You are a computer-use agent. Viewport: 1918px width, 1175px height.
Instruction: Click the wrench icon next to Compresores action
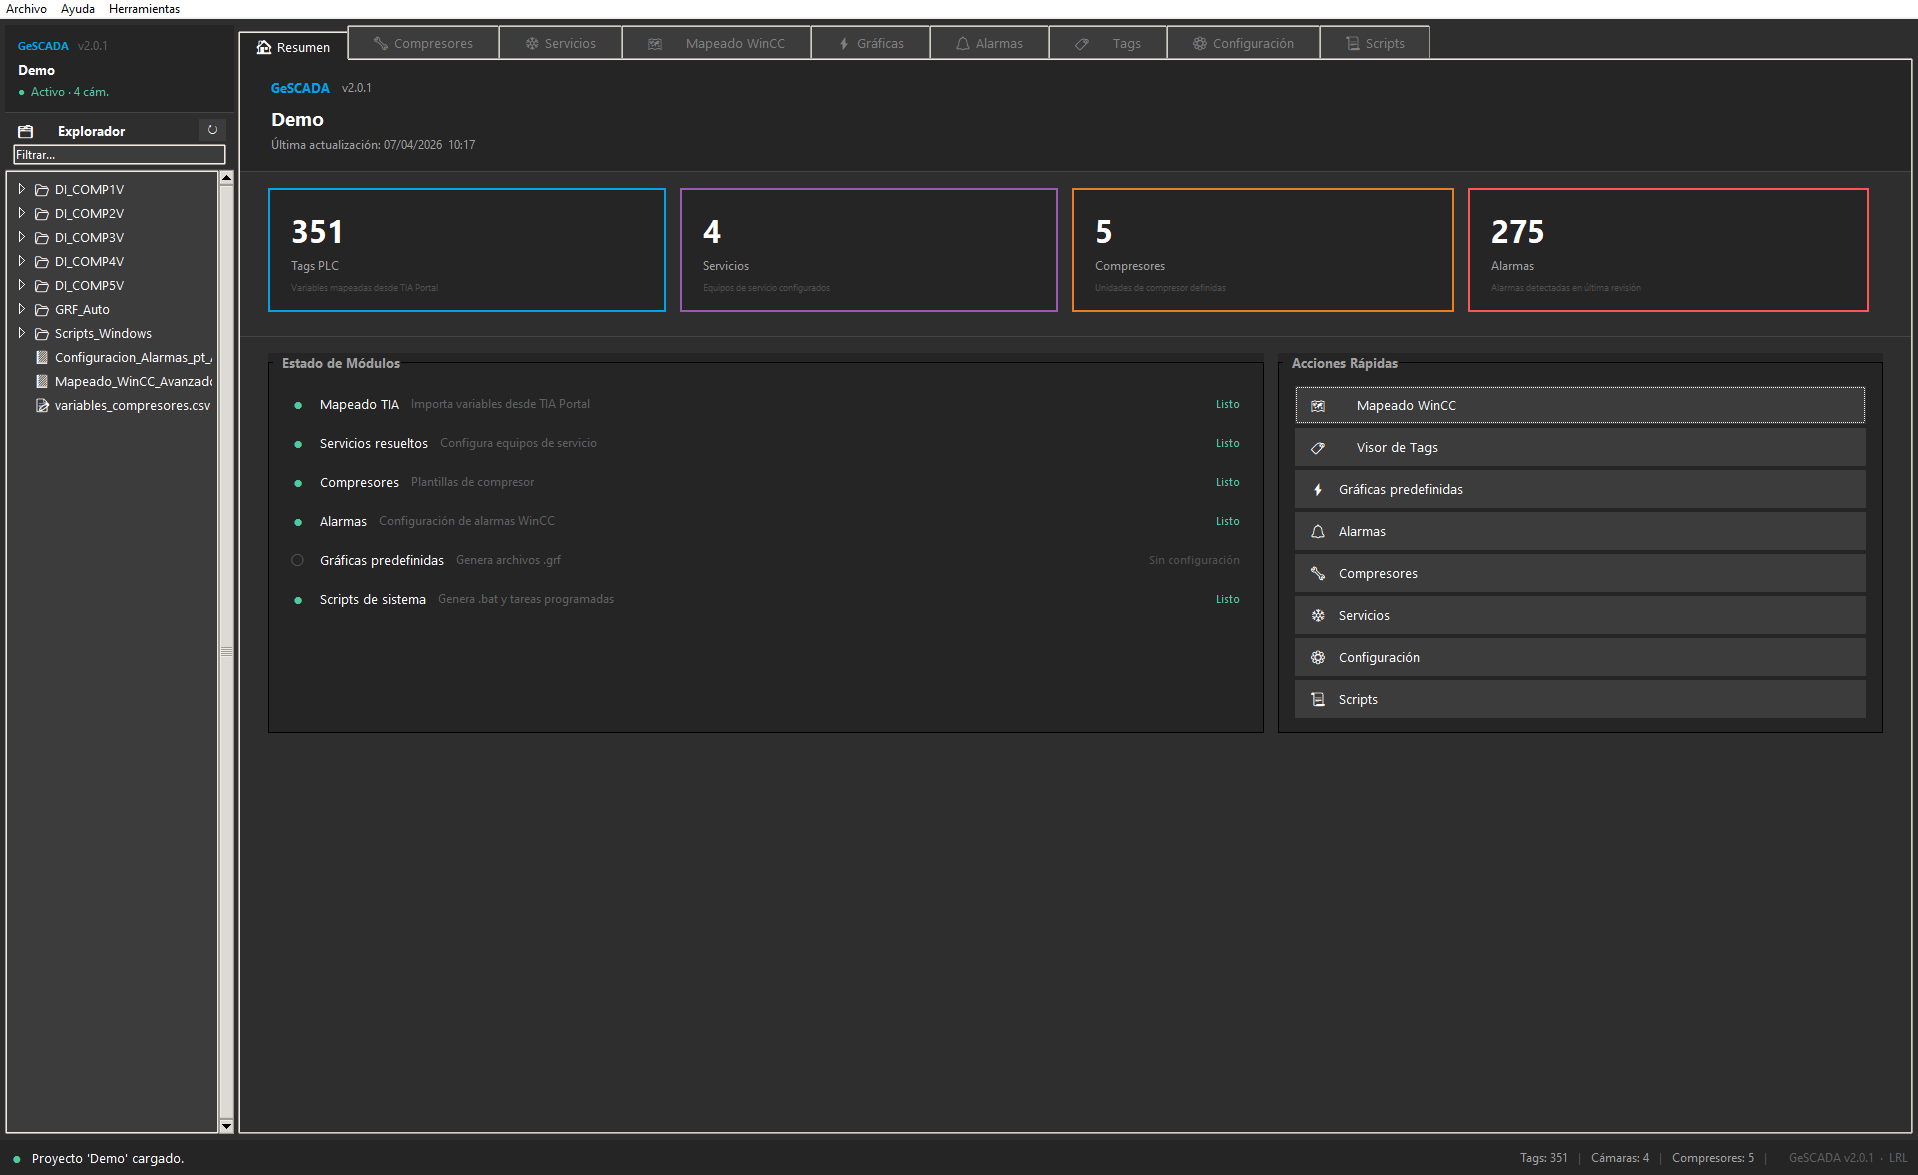click(x=1318, y=573)
